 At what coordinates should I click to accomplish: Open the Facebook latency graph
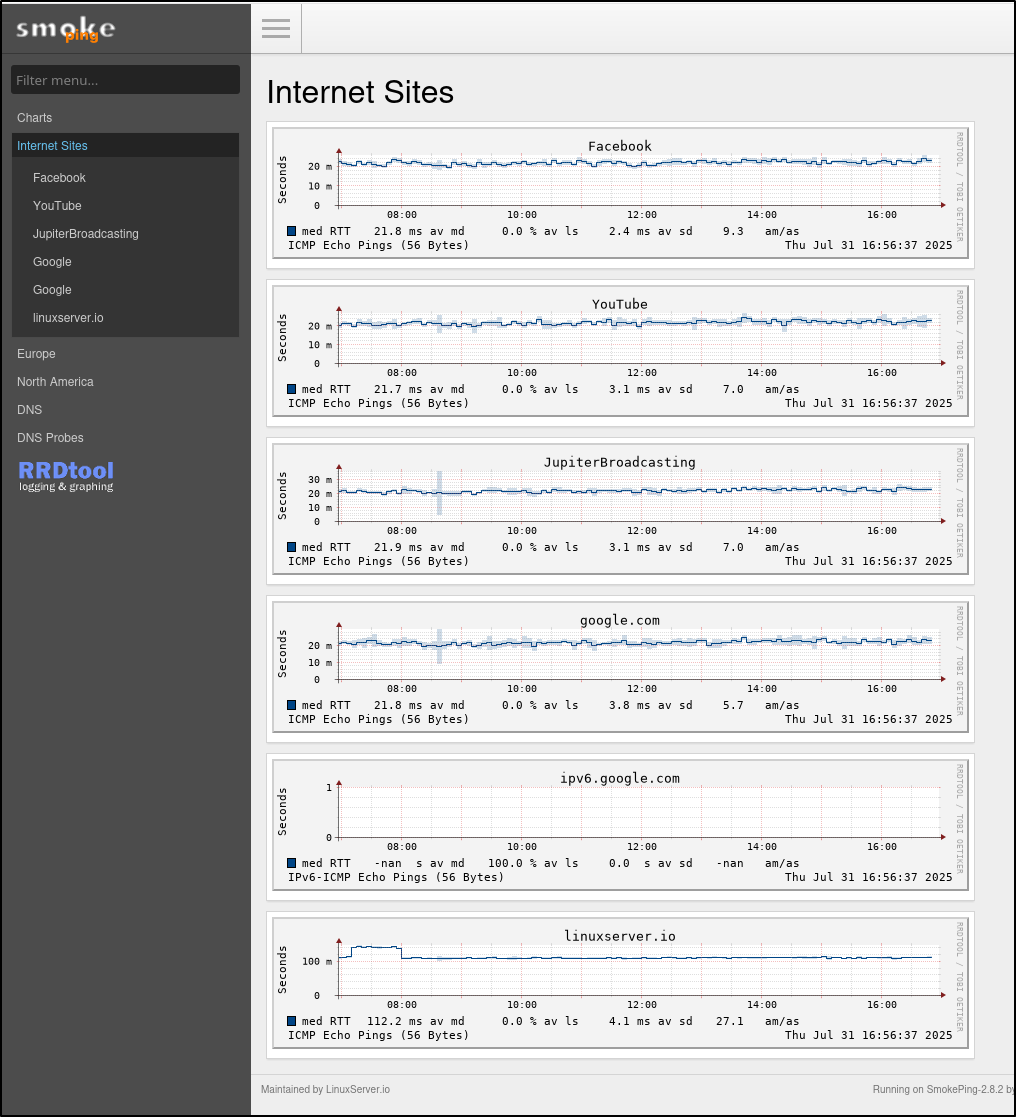[620, 193]
